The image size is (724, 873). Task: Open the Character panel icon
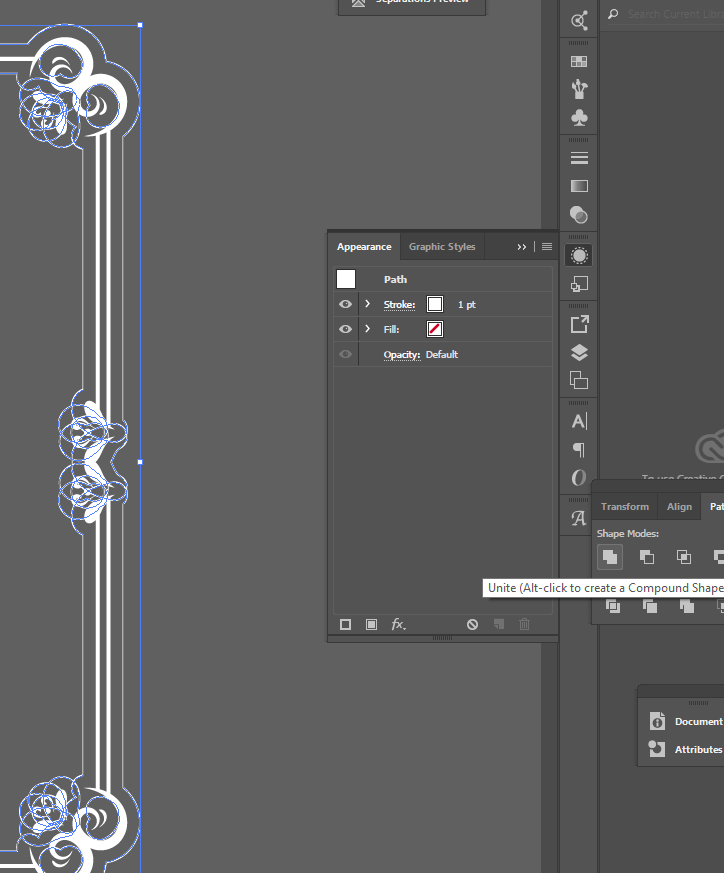point(579,421)
